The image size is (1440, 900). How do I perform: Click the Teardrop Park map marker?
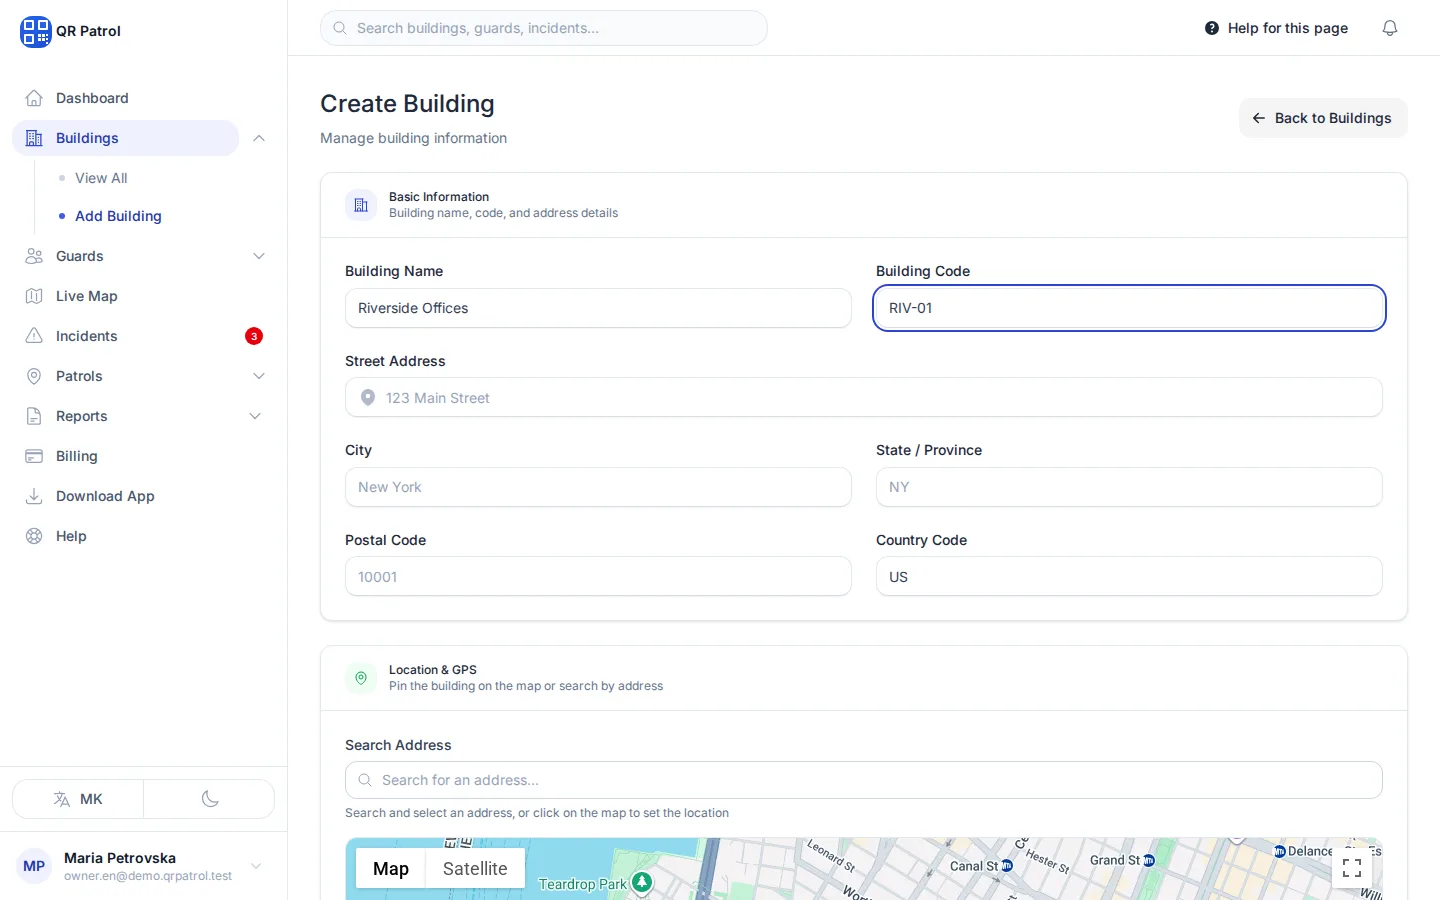(642, 882)
